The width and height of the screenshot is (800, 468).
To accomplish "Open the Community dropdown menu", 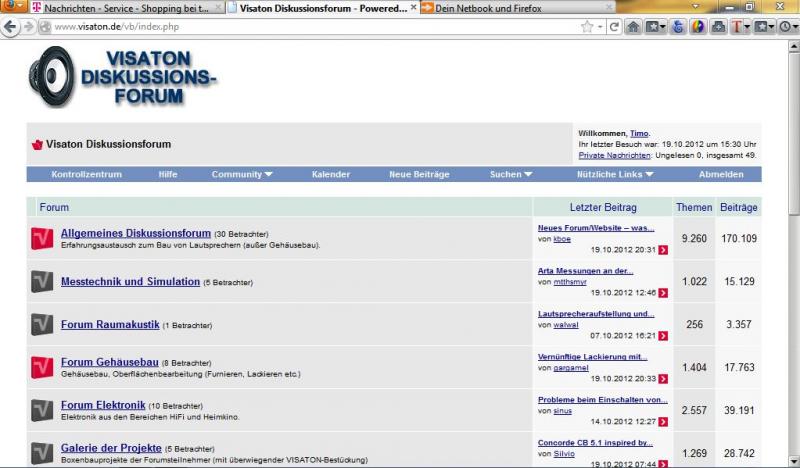I will [x=242, y=174].
